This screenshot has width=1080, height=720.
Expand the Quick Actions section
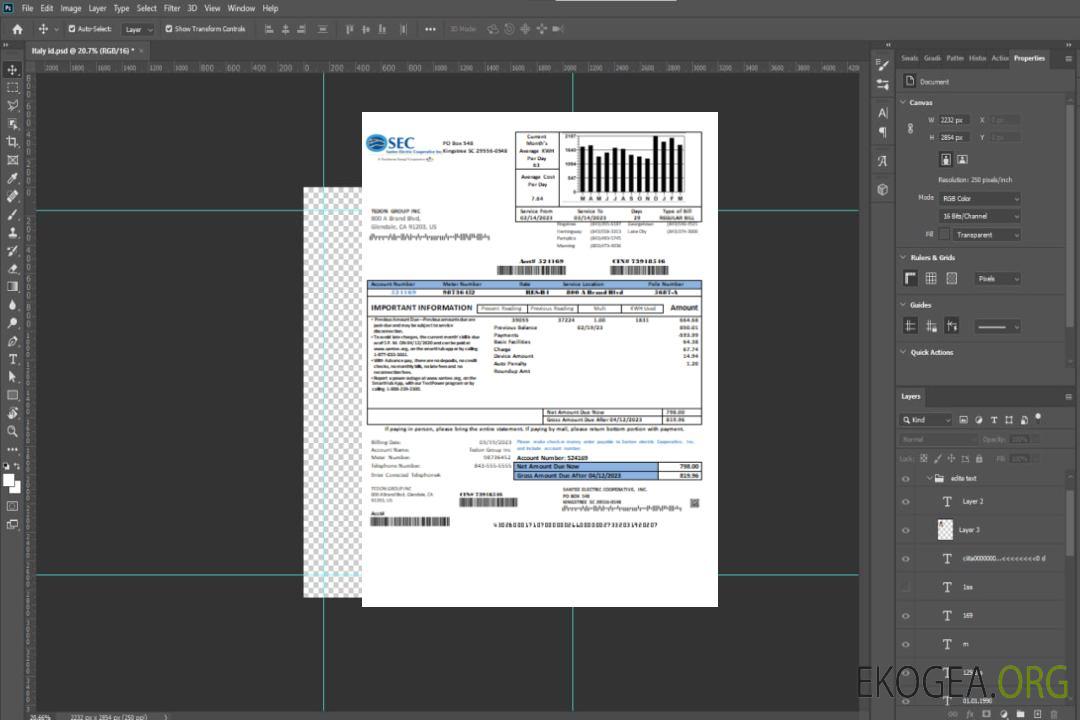point(903,352)
